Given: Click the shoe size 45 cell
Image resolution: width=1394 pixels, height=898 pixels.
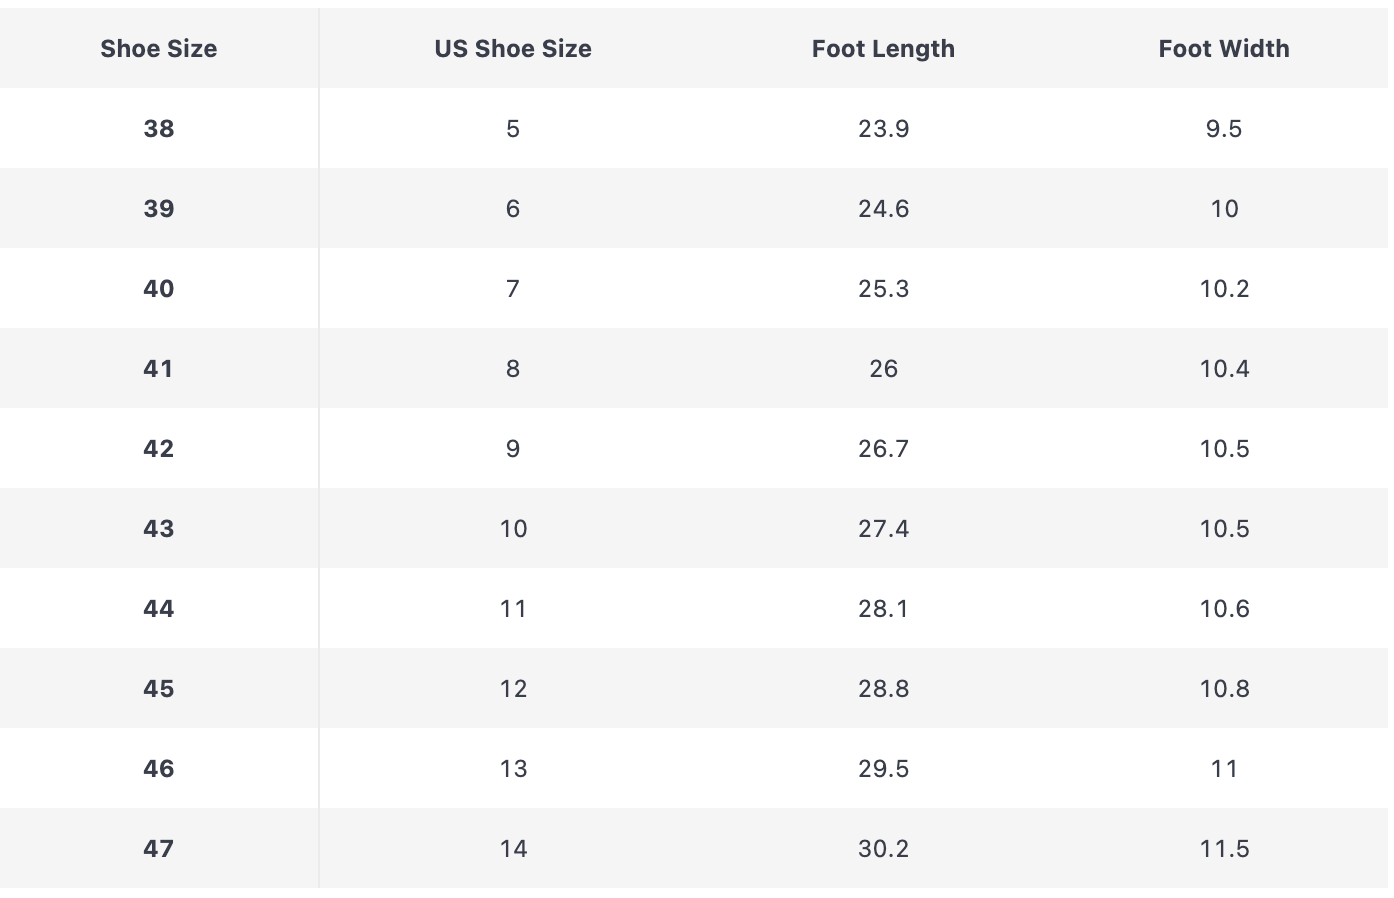Looking at the screenshot, I should [x=158, y=688].
